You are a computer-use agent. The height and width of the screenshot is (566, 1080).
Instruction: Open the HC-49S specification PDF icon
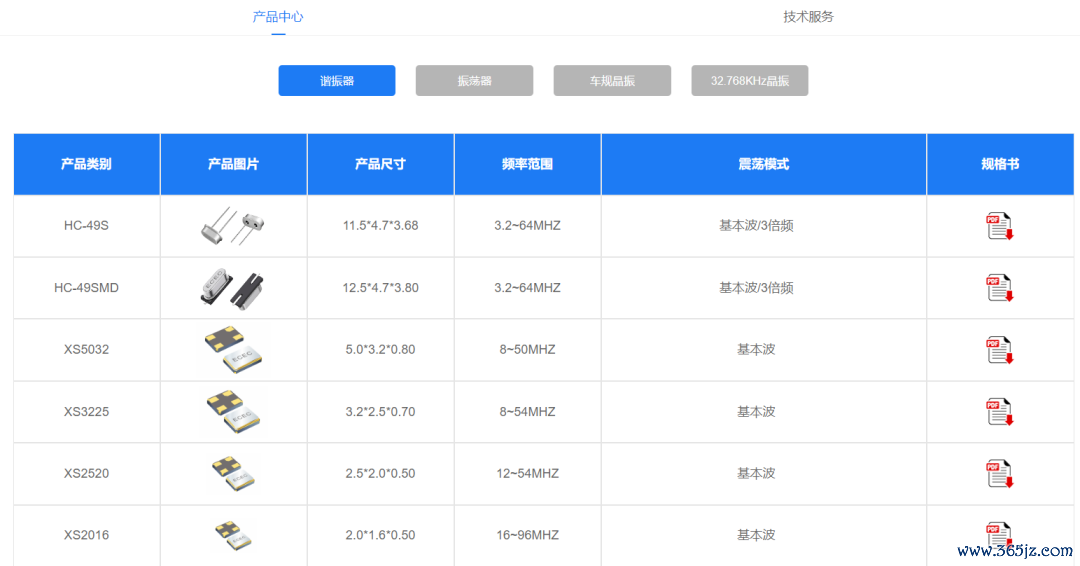point(1000,226)
